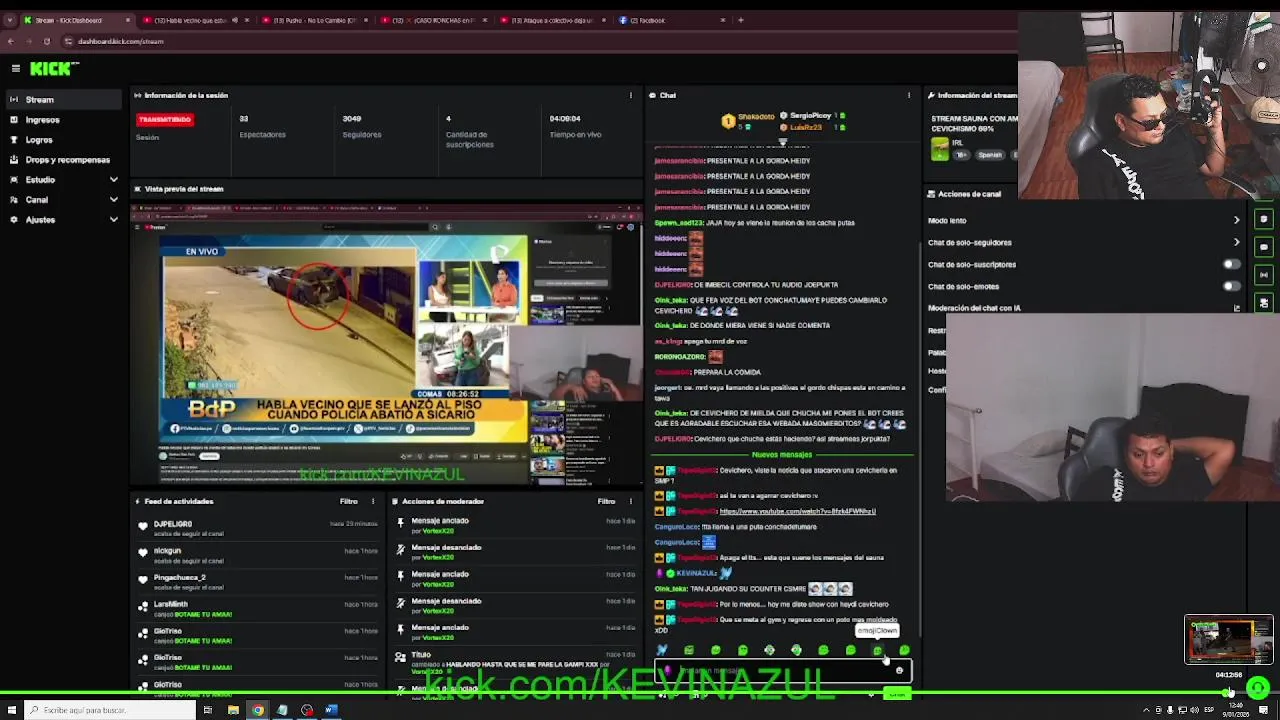Click heart icon next to nickgun
Image resolution: width=1280 pixels, height=720 pixels.
(x=143, y=552)
